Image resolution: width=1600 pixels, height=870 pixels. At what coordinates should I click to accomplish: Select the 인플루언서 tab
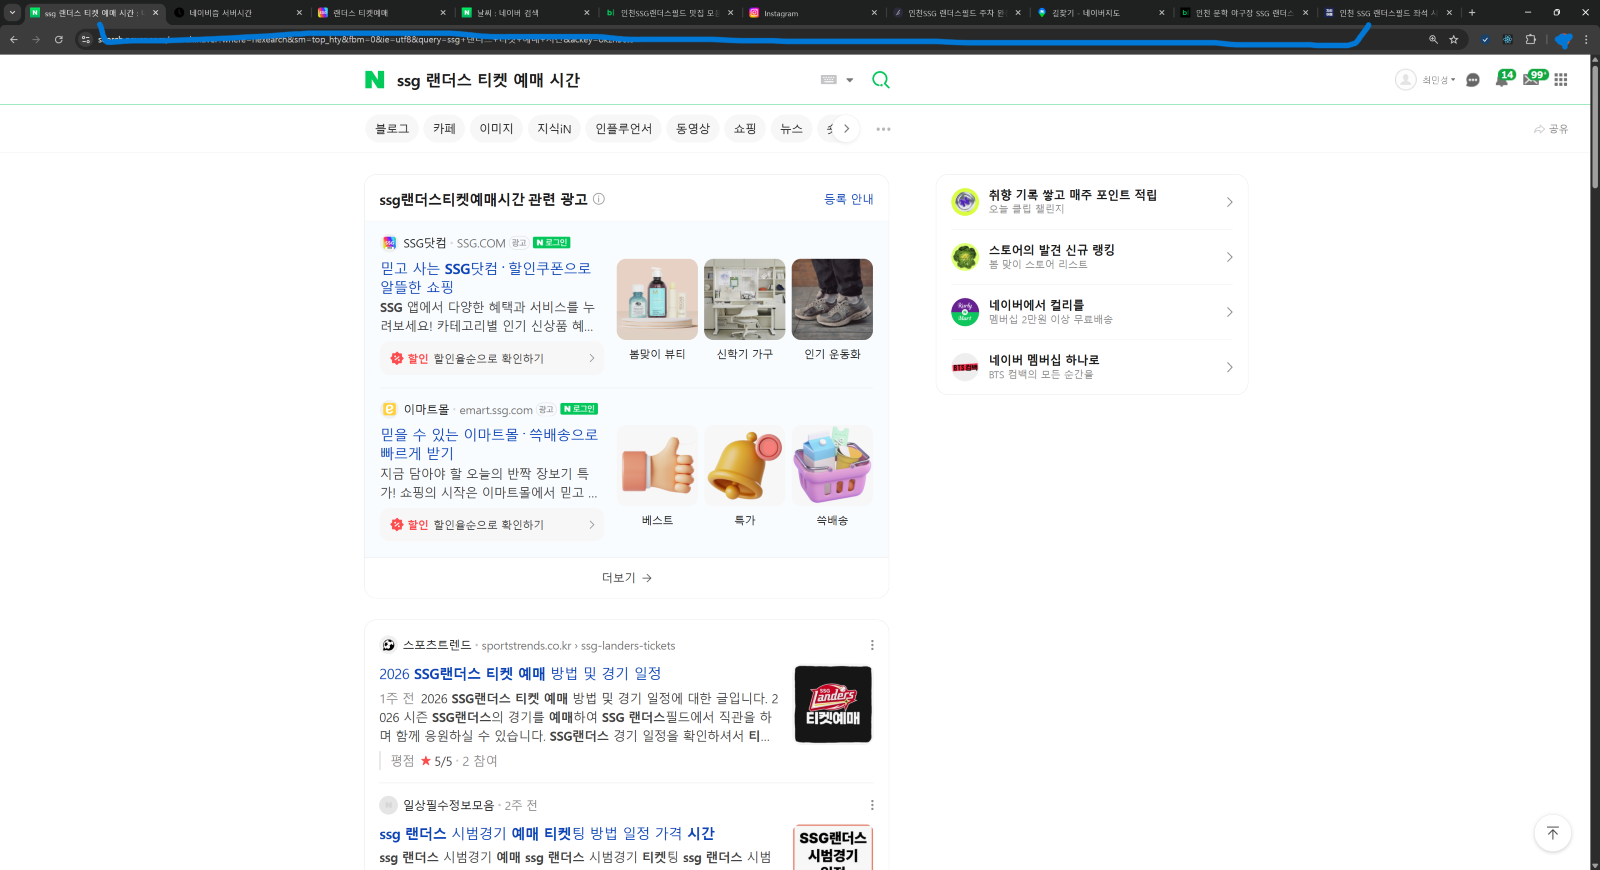pyautogui.click(x=623, y=129)
